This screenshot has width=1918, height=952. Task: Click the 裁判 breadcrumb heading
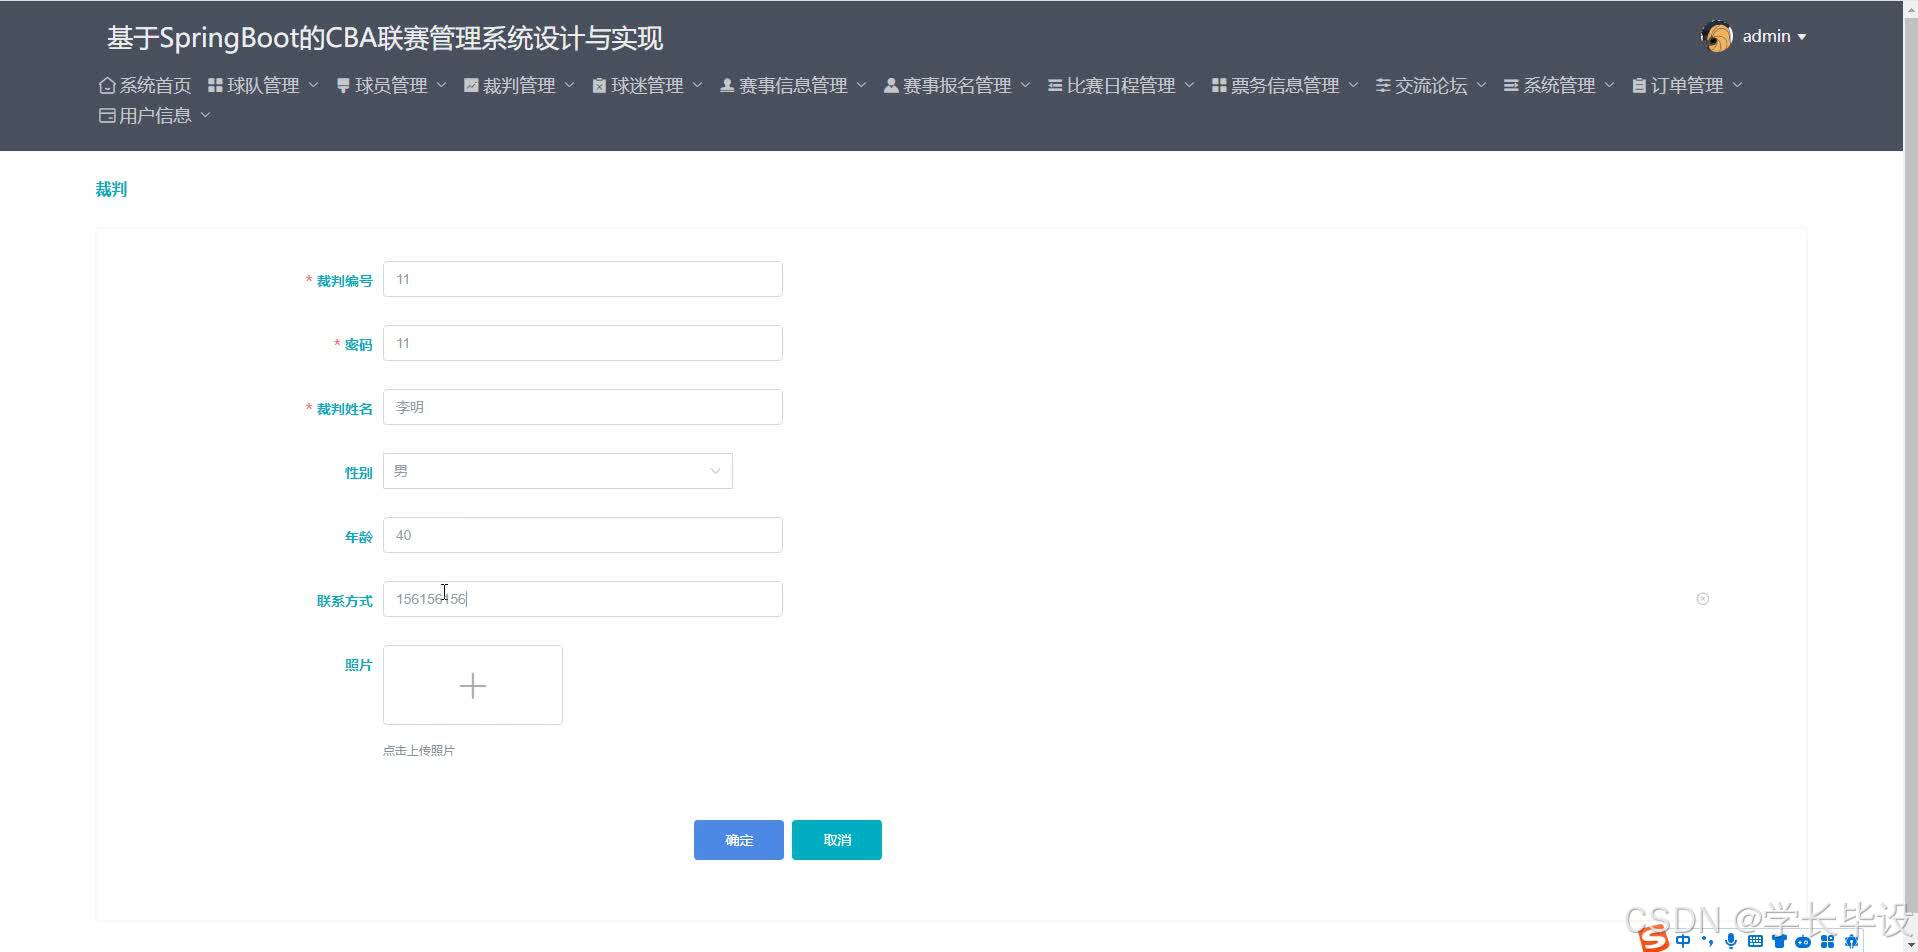(111, 190)
